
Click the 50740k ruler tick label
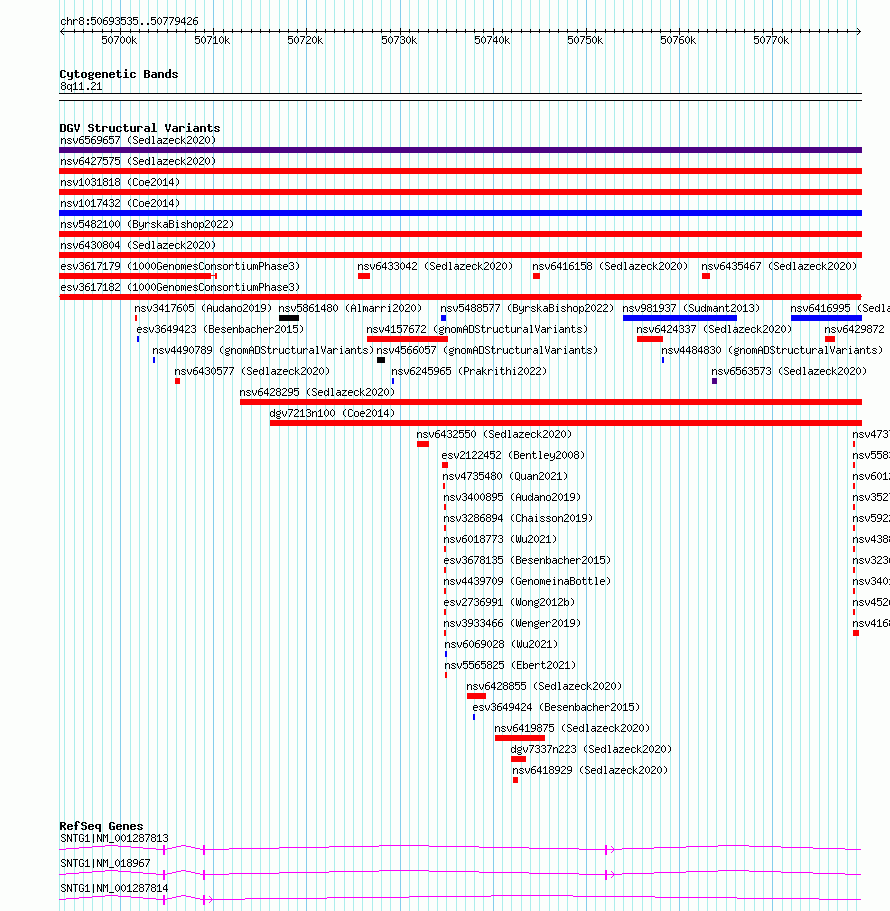492,40
